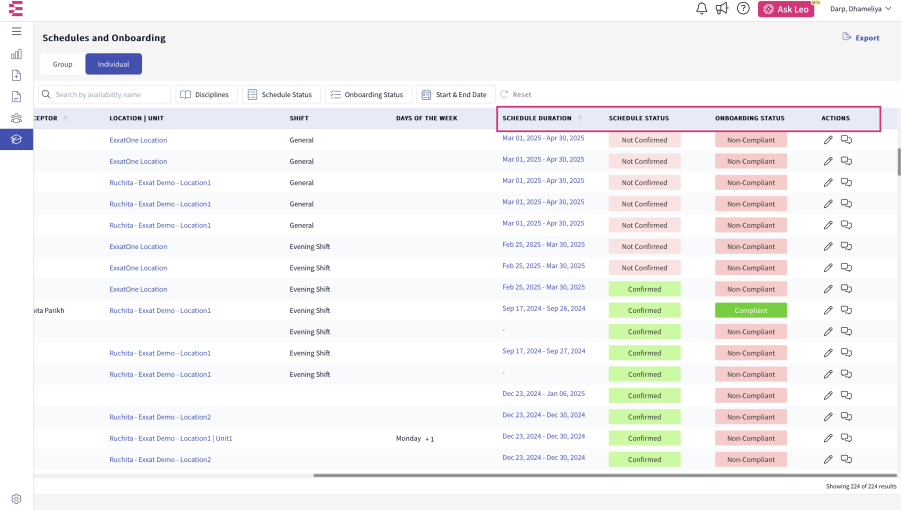Open the graduation cap sidebar icon
Image resolution: width=902 pixels, height=510 pixels.
pos(16,139)
